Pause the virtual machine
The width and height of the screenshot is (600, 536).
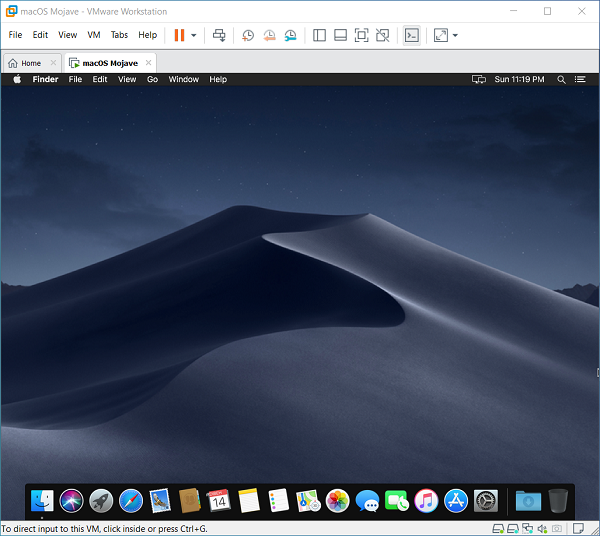click(x=179, y=35)
